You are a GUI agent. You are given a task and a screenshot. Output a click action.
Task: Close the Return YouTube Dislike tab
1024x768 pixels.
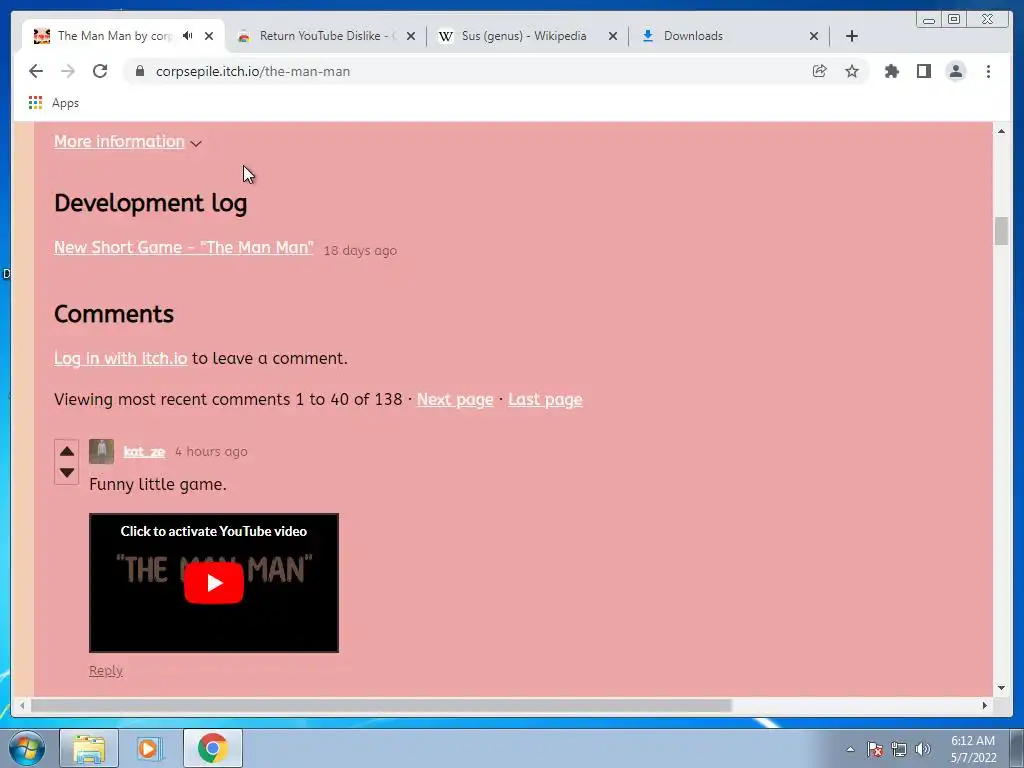click(x=411, y=36)
